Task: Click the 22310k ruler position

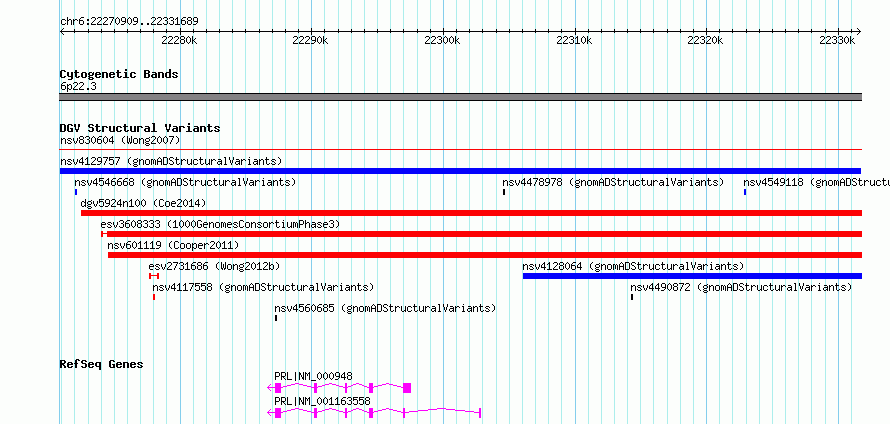Action: click(x=574, y=40)
